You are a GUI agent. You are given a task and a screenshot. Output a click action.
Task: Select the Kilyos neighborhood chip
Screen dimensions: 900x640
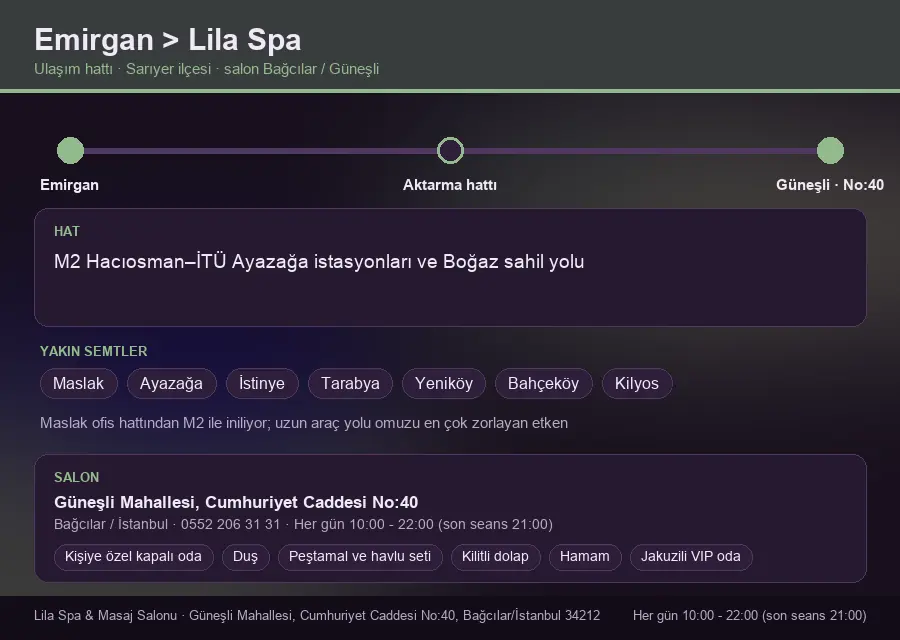[637, 383]
